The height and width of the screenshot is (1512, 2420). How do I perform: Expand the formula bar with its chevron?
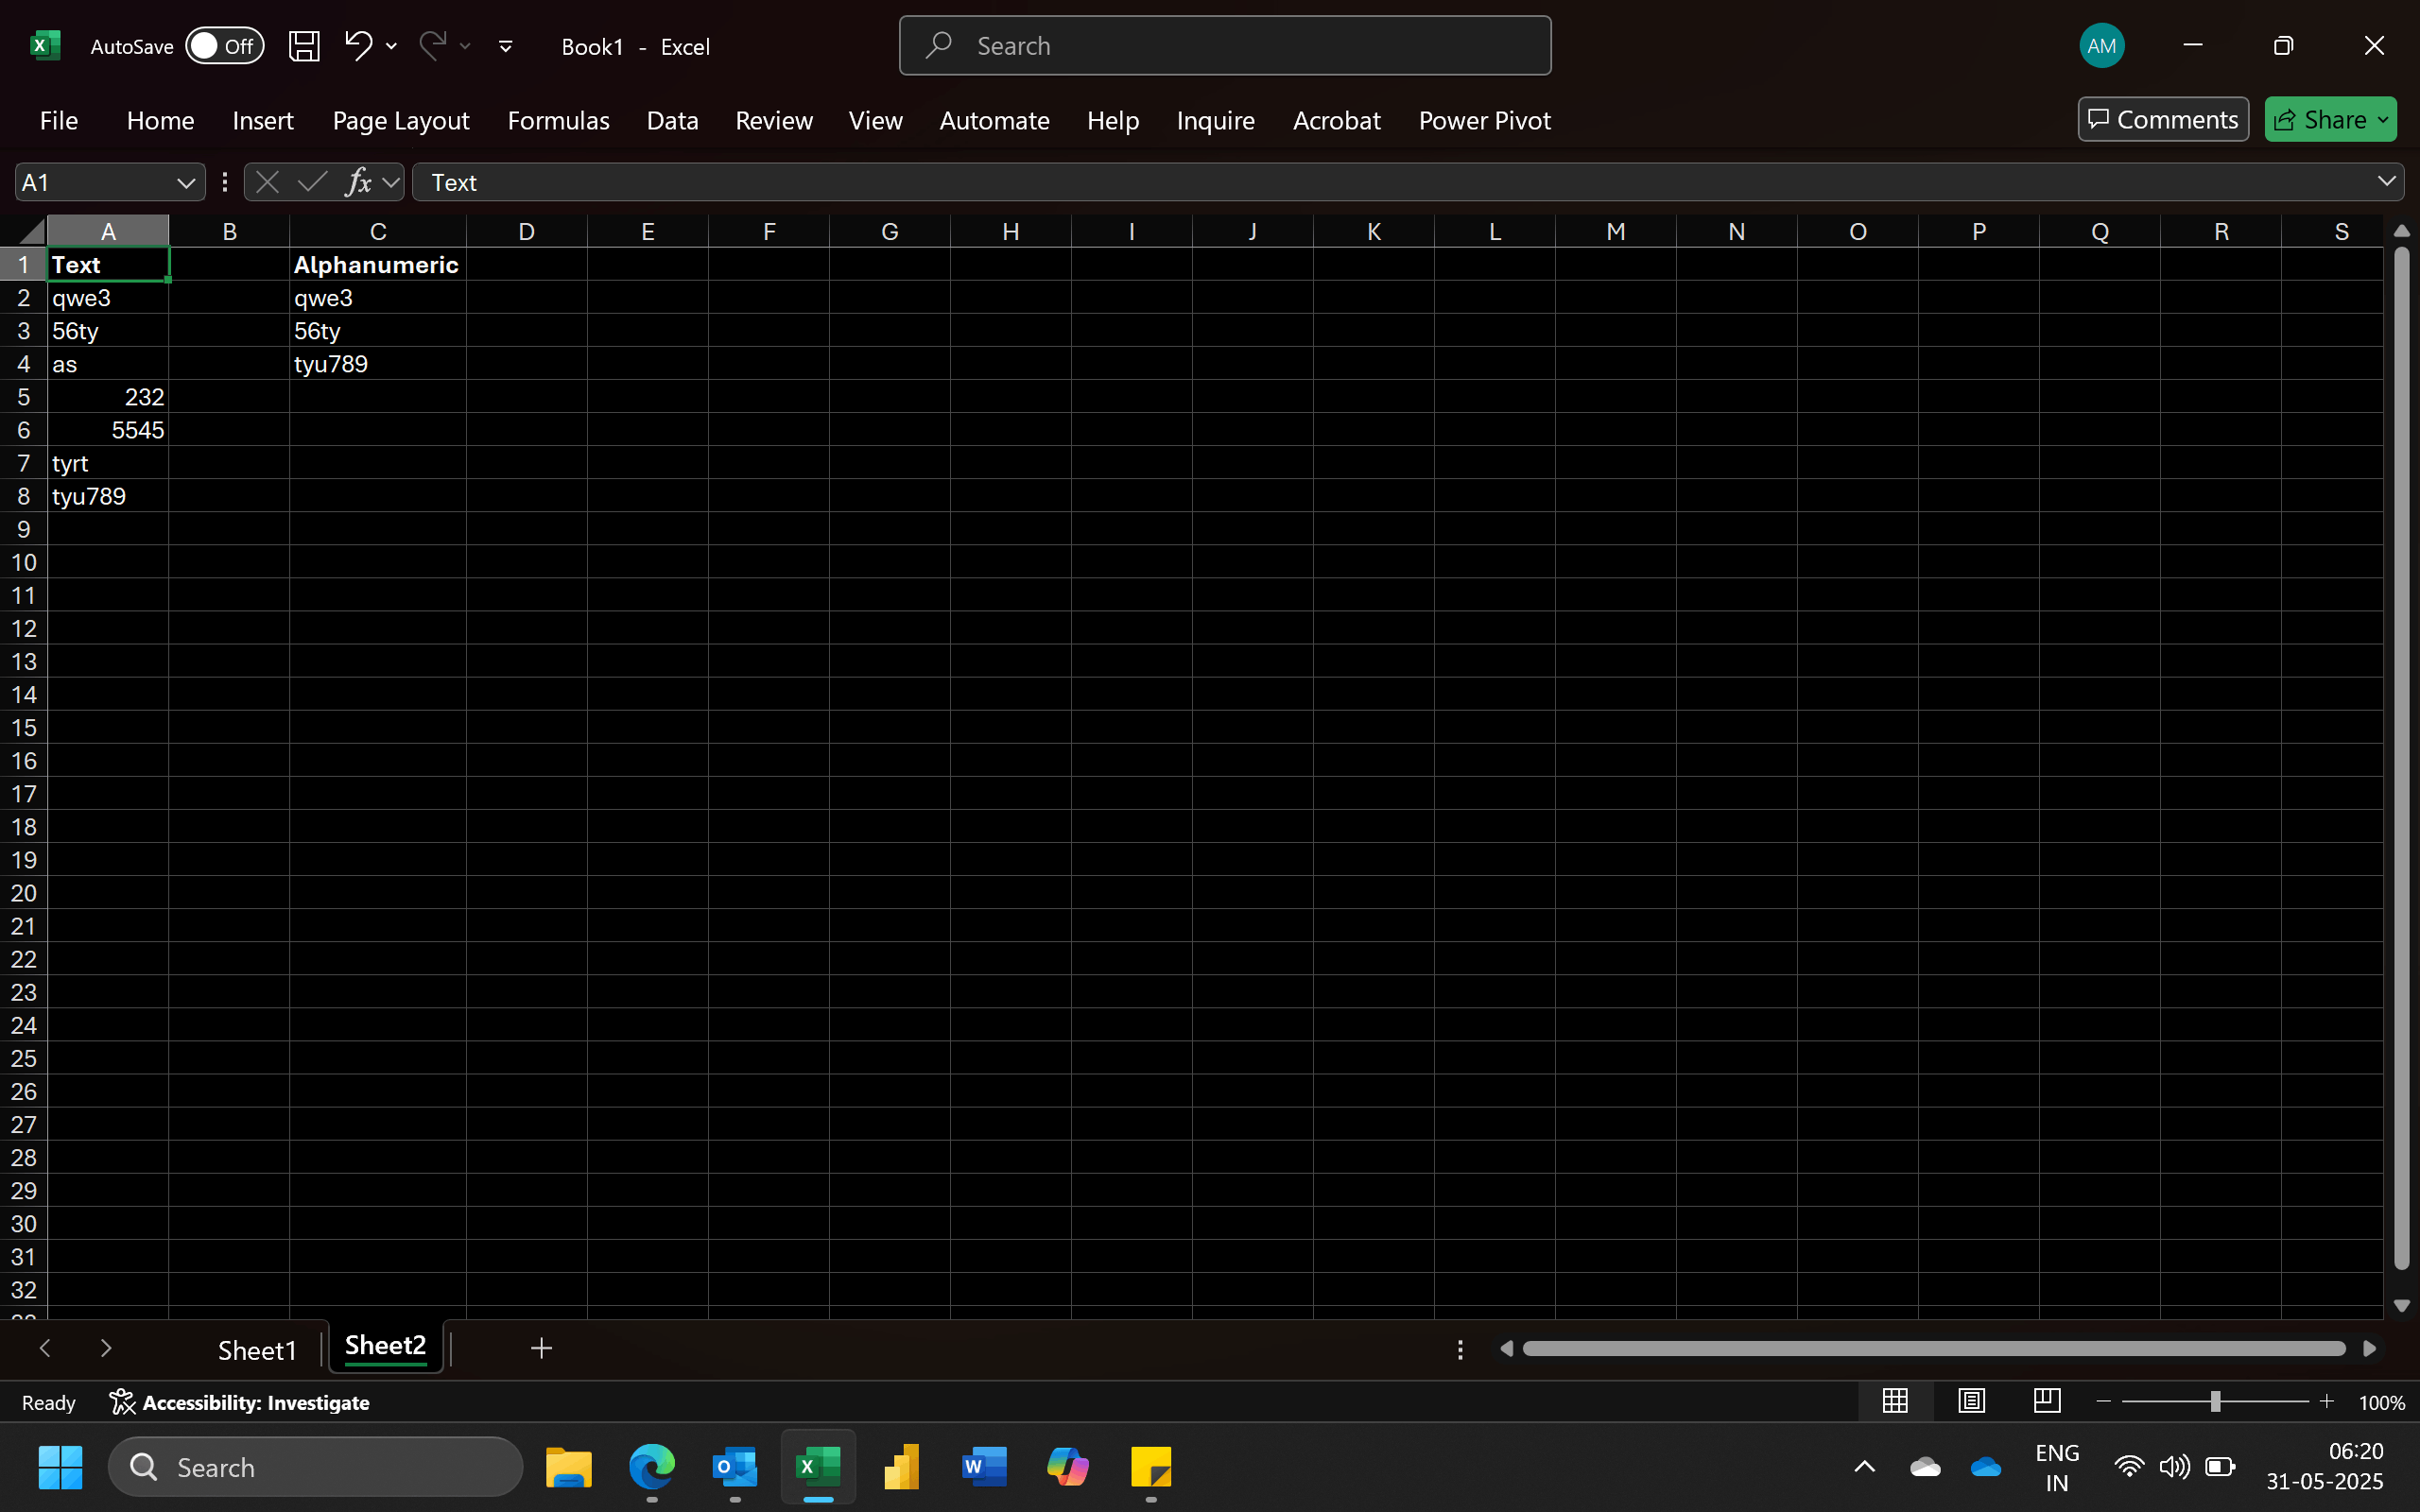coord(2387,181)
